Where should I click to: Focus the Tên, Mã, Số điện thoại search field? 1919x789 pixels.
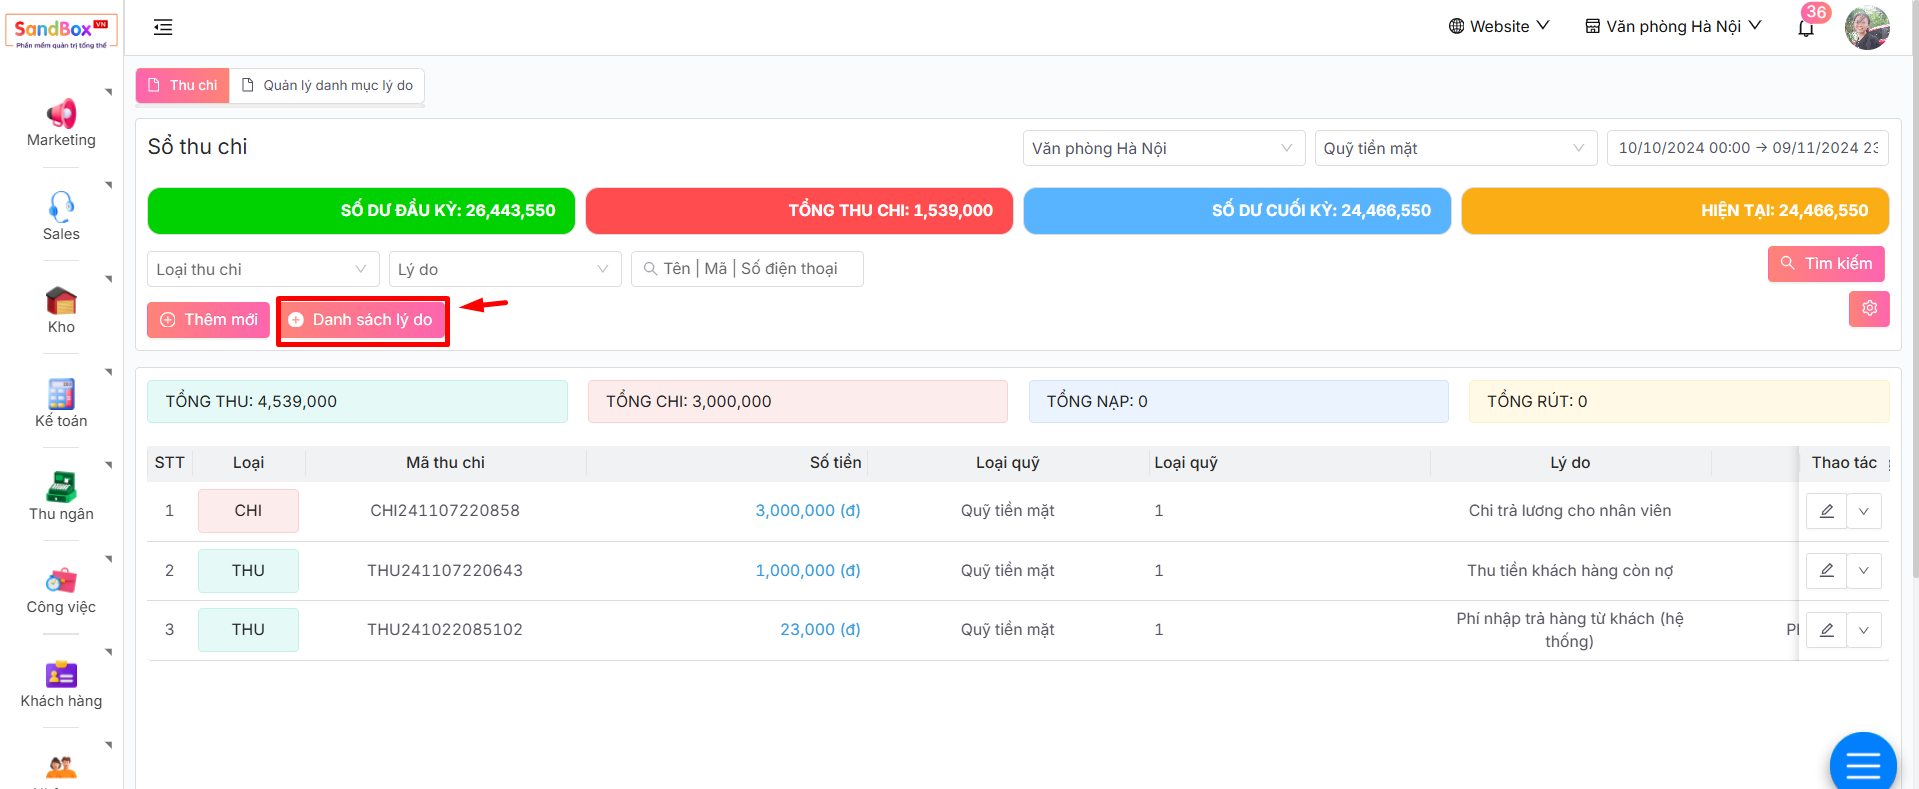[x=748, y=269]
